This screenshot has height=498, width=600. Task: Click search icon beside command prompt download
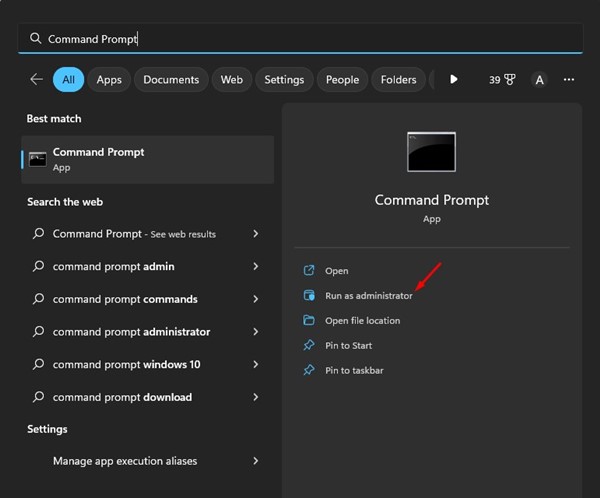point(38,397)
